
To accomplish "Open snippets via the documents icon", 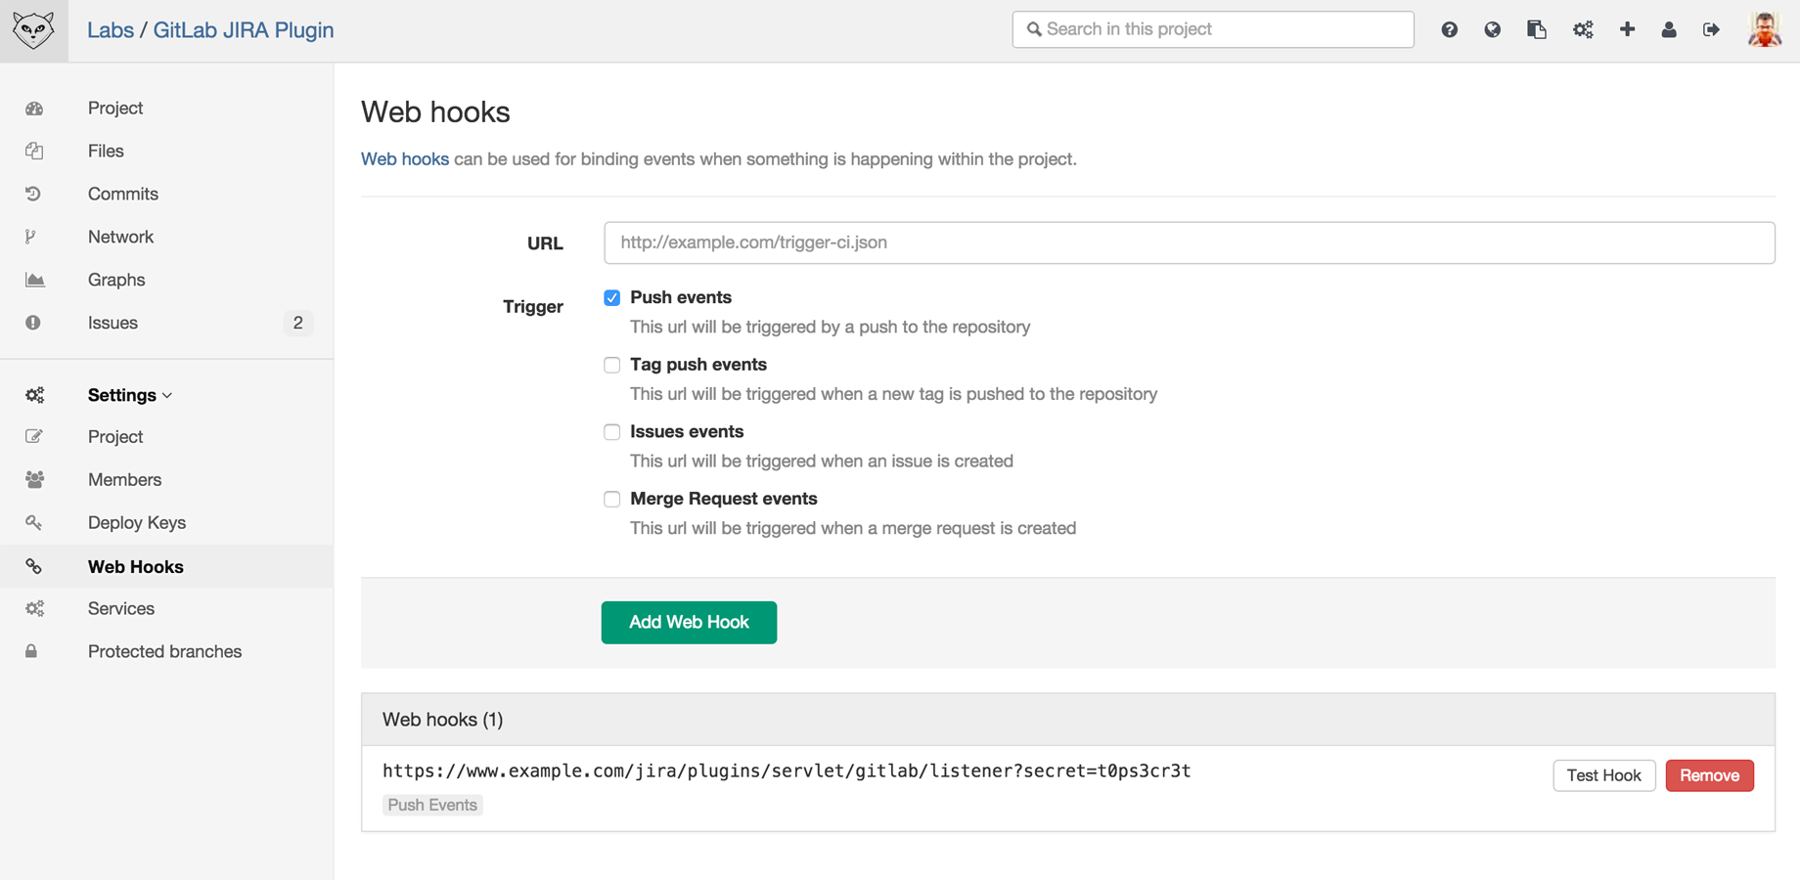I will tap(1537, 29).
